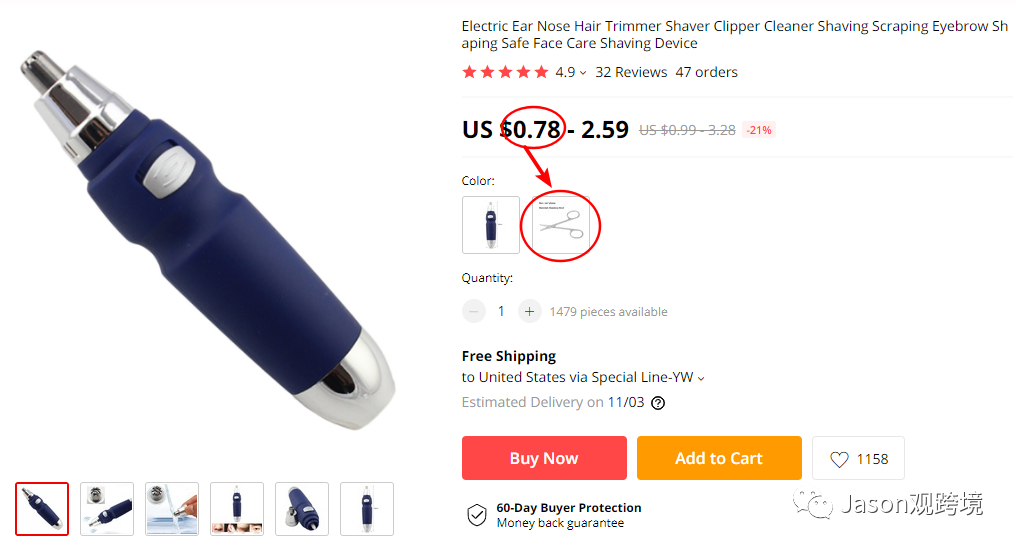Select the fourth thumbnail with usage faces
Viewport: 1016px width, 548px height.
(x=237, y=509)
